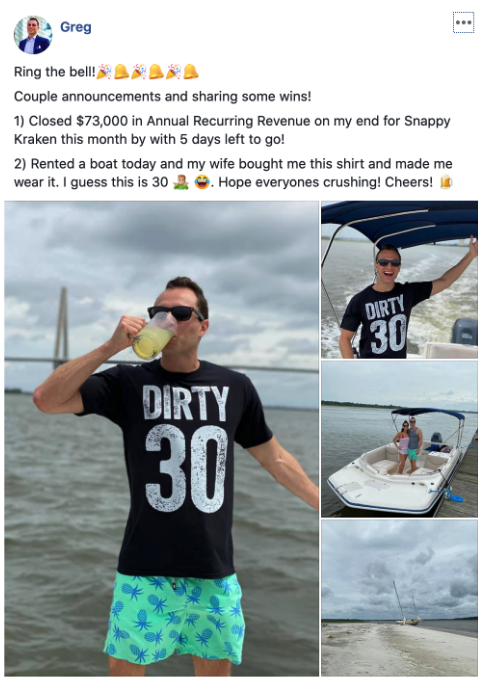Click the last bell emoji on first line
Viewport: 489px width, 687px height.
191,71
